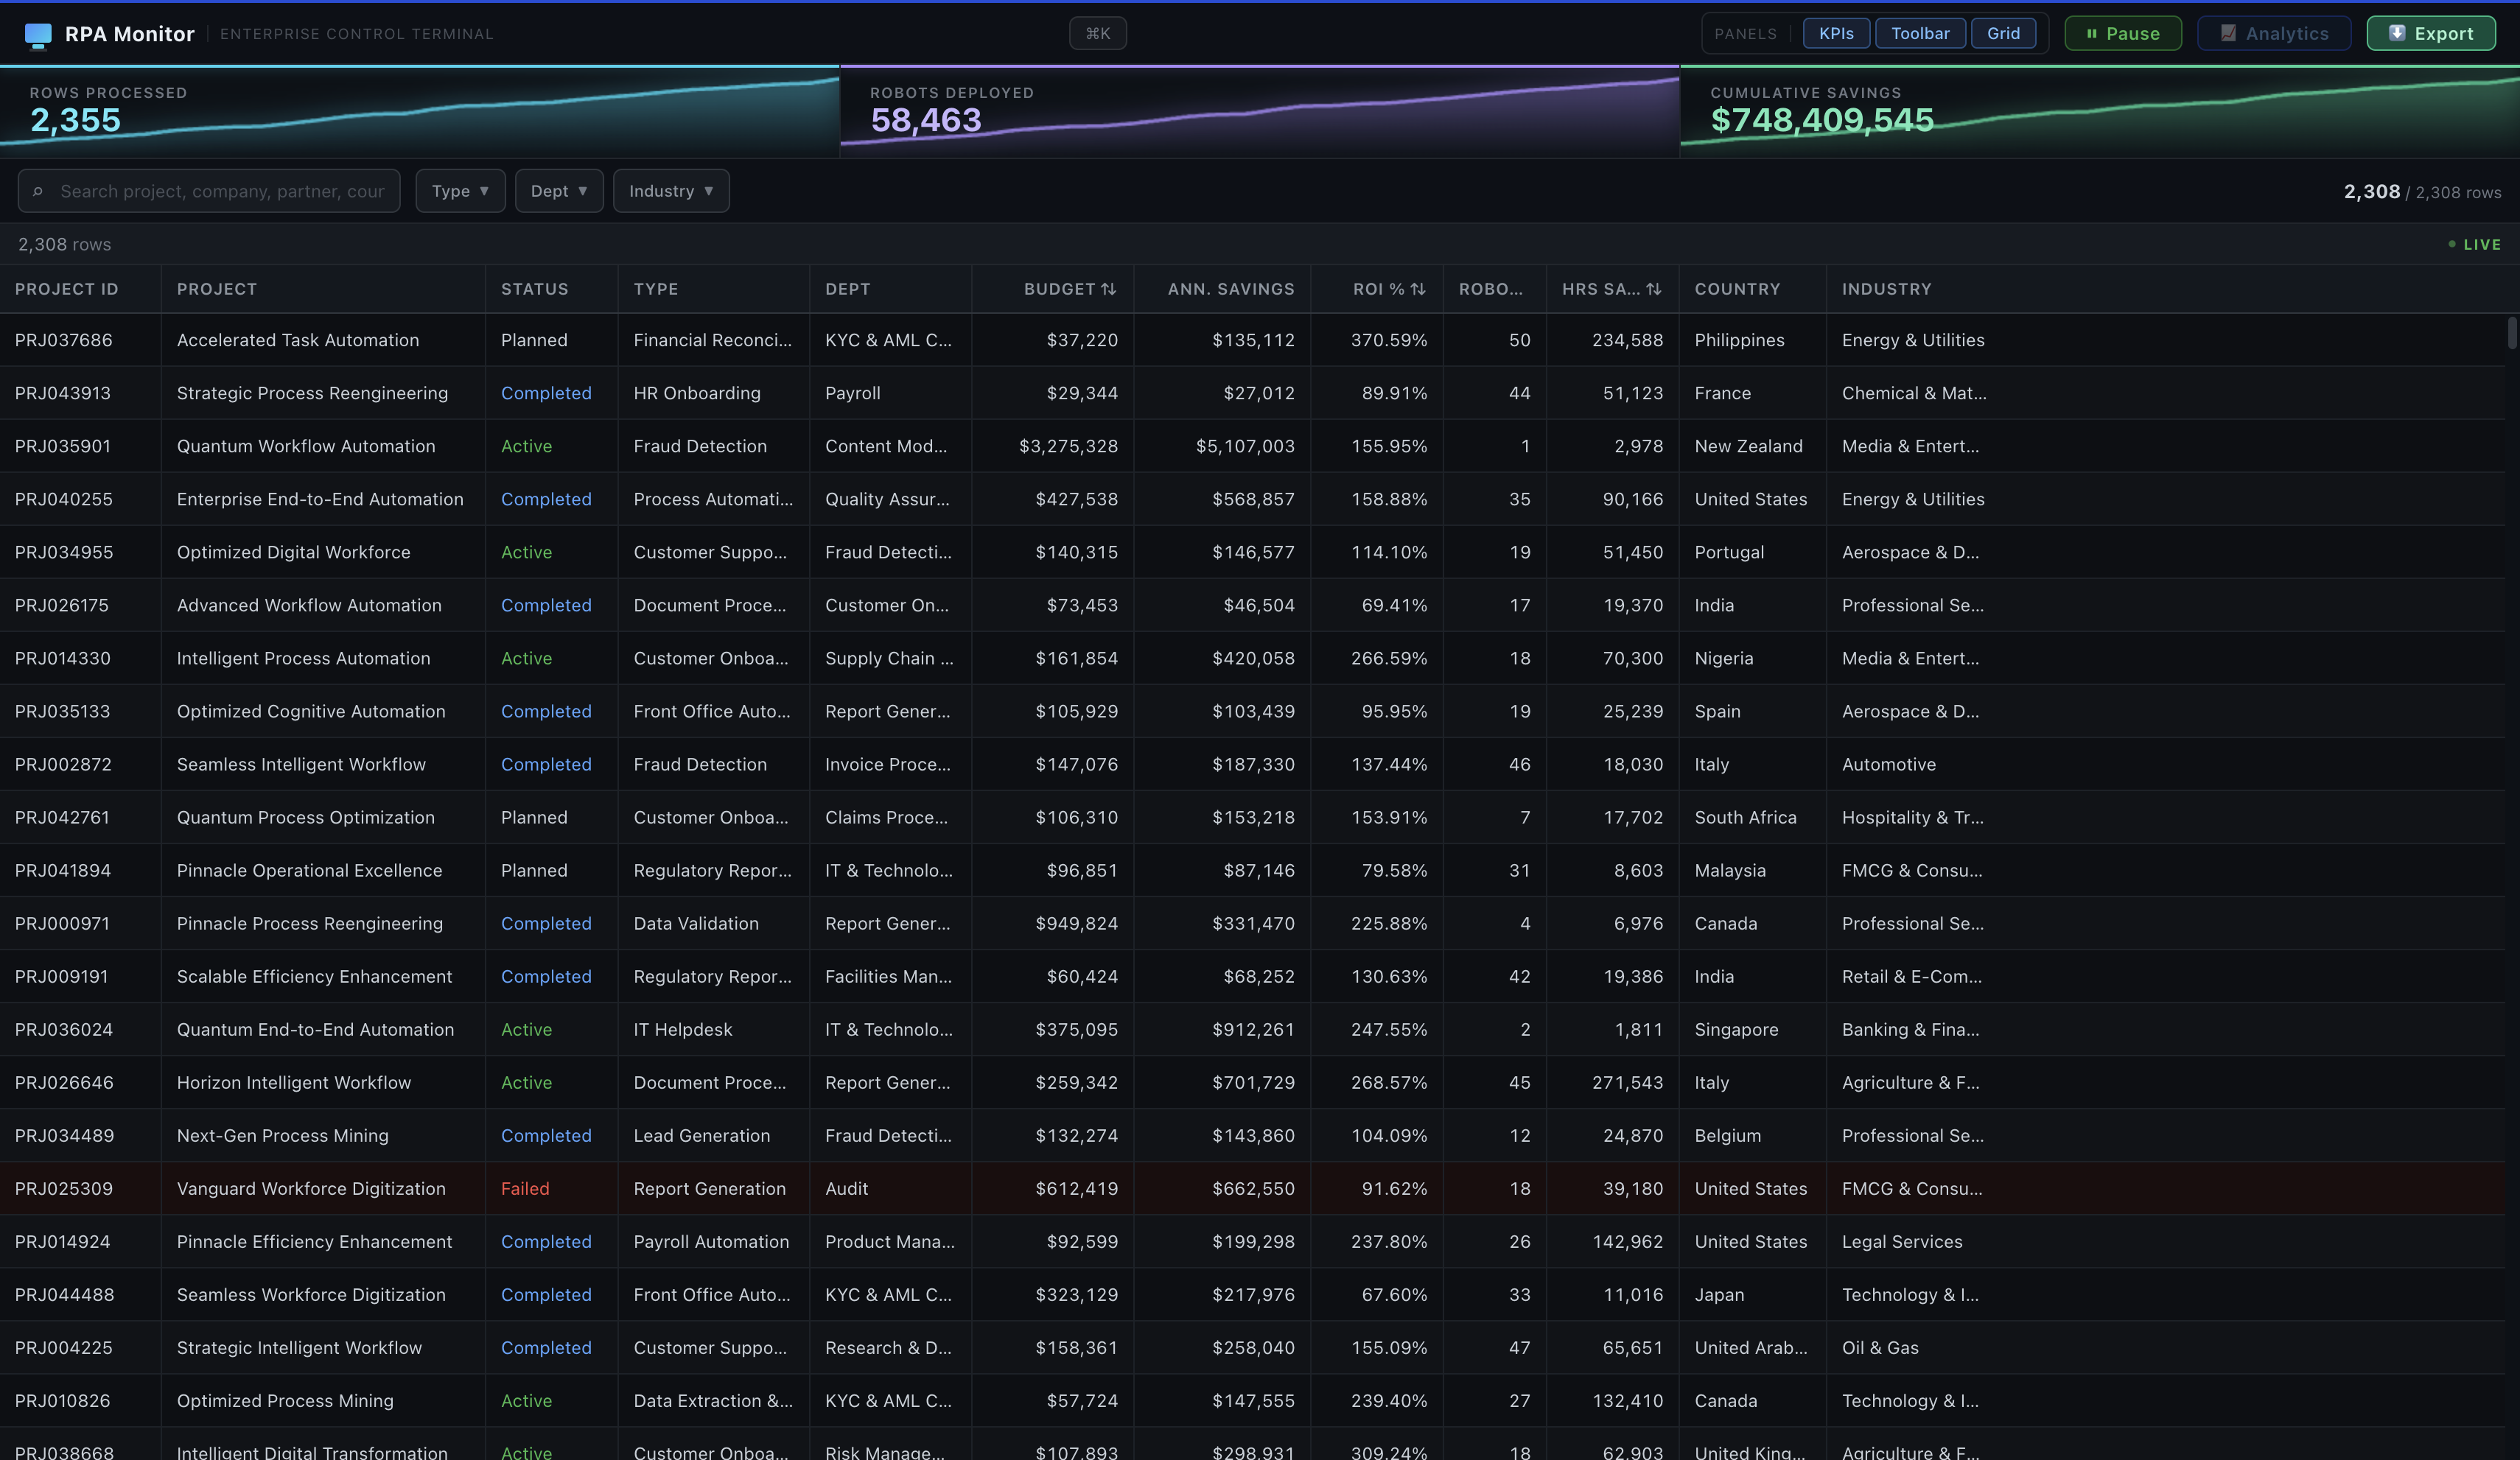2520x1460 pixels.
Task: Select Scalable Efficiency Enhancement project
Action: coord(314,976)
